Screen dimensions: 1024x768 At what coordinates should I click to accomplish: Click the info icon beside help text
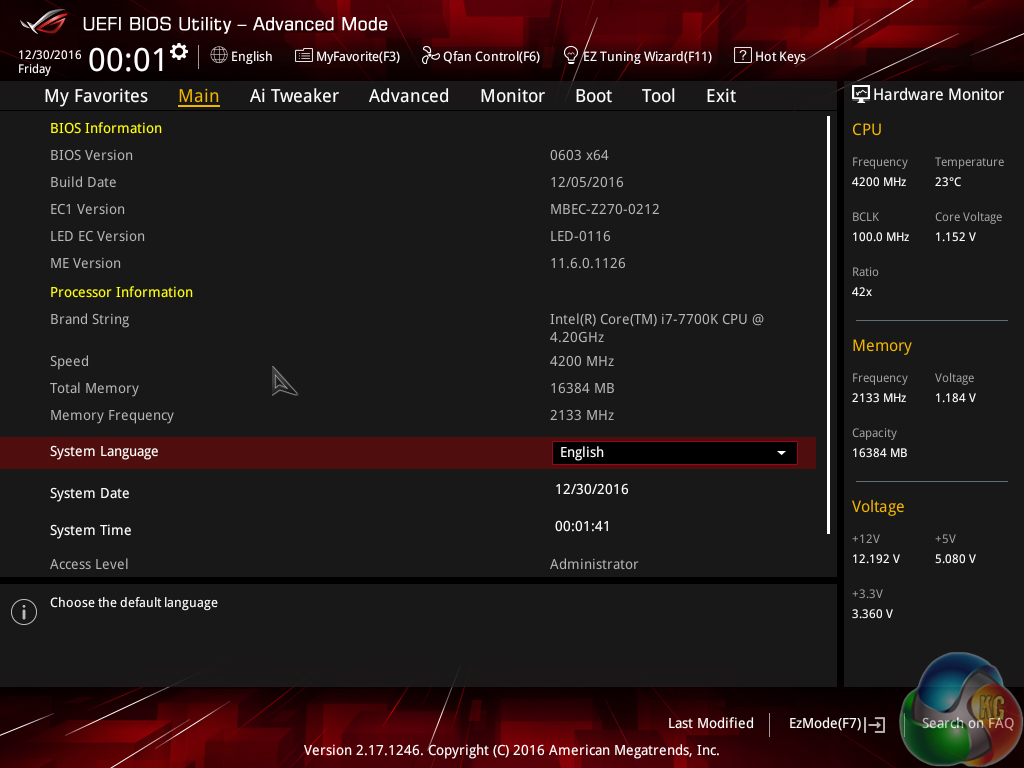coord(23,612)
